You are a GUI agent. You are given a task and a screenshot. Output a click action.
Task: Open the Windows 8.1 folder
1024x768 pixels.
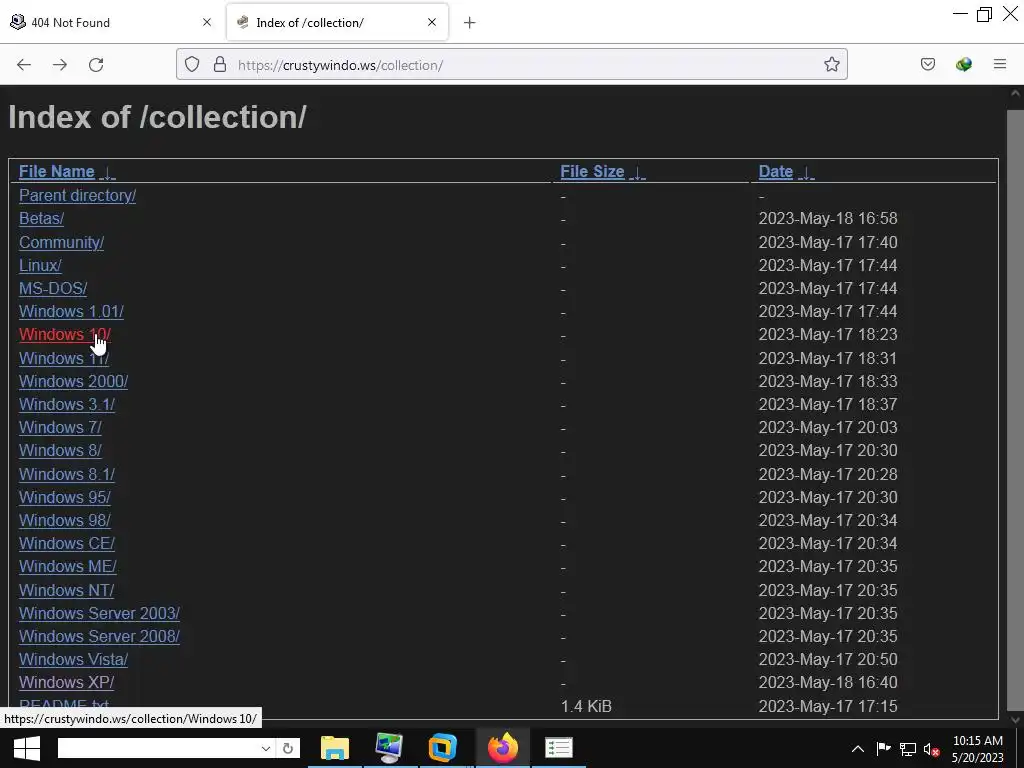pyautogui.click(x=67, y=474)
